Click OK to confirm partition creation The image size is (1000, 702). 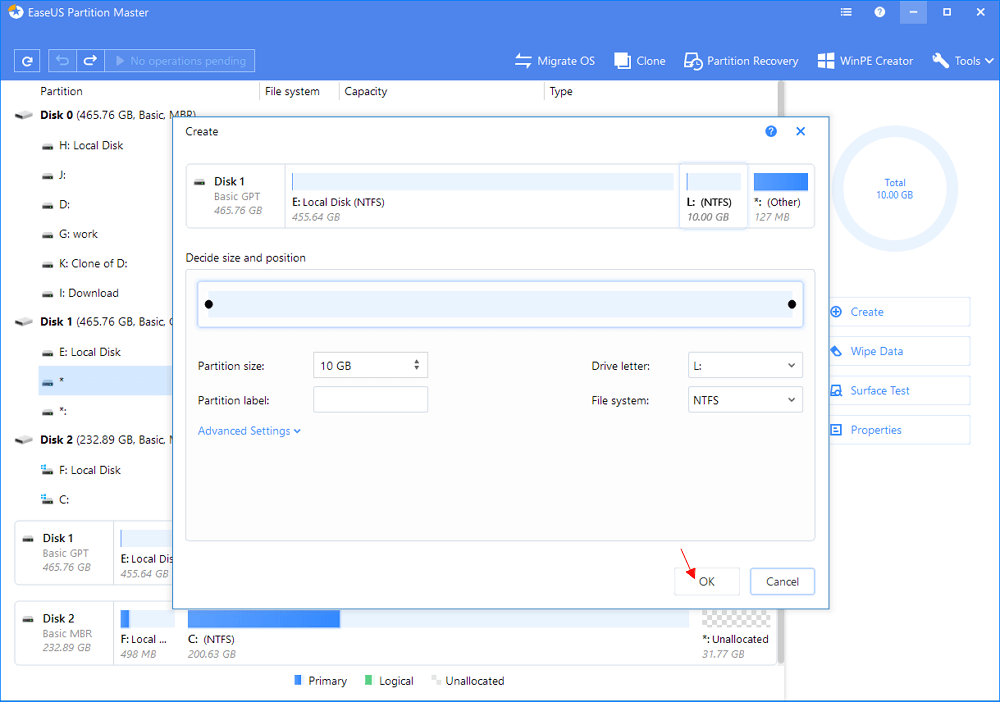(707, 581)
